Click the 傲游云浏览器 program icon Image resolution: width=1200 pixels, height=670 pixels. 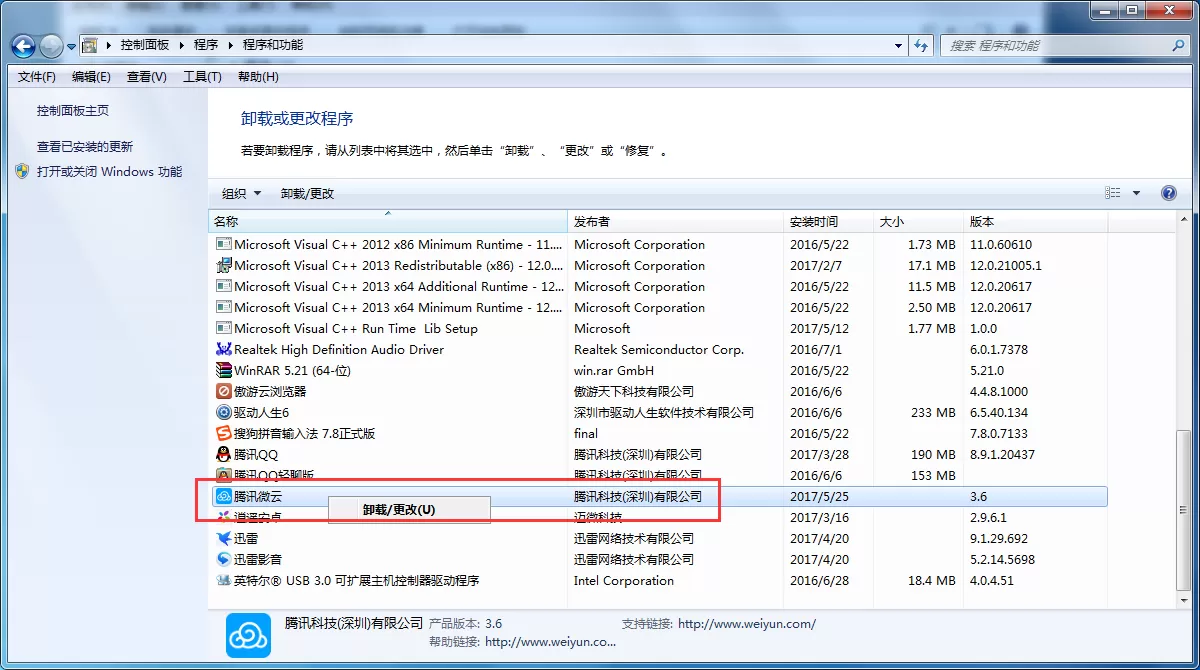coord(224,391)
